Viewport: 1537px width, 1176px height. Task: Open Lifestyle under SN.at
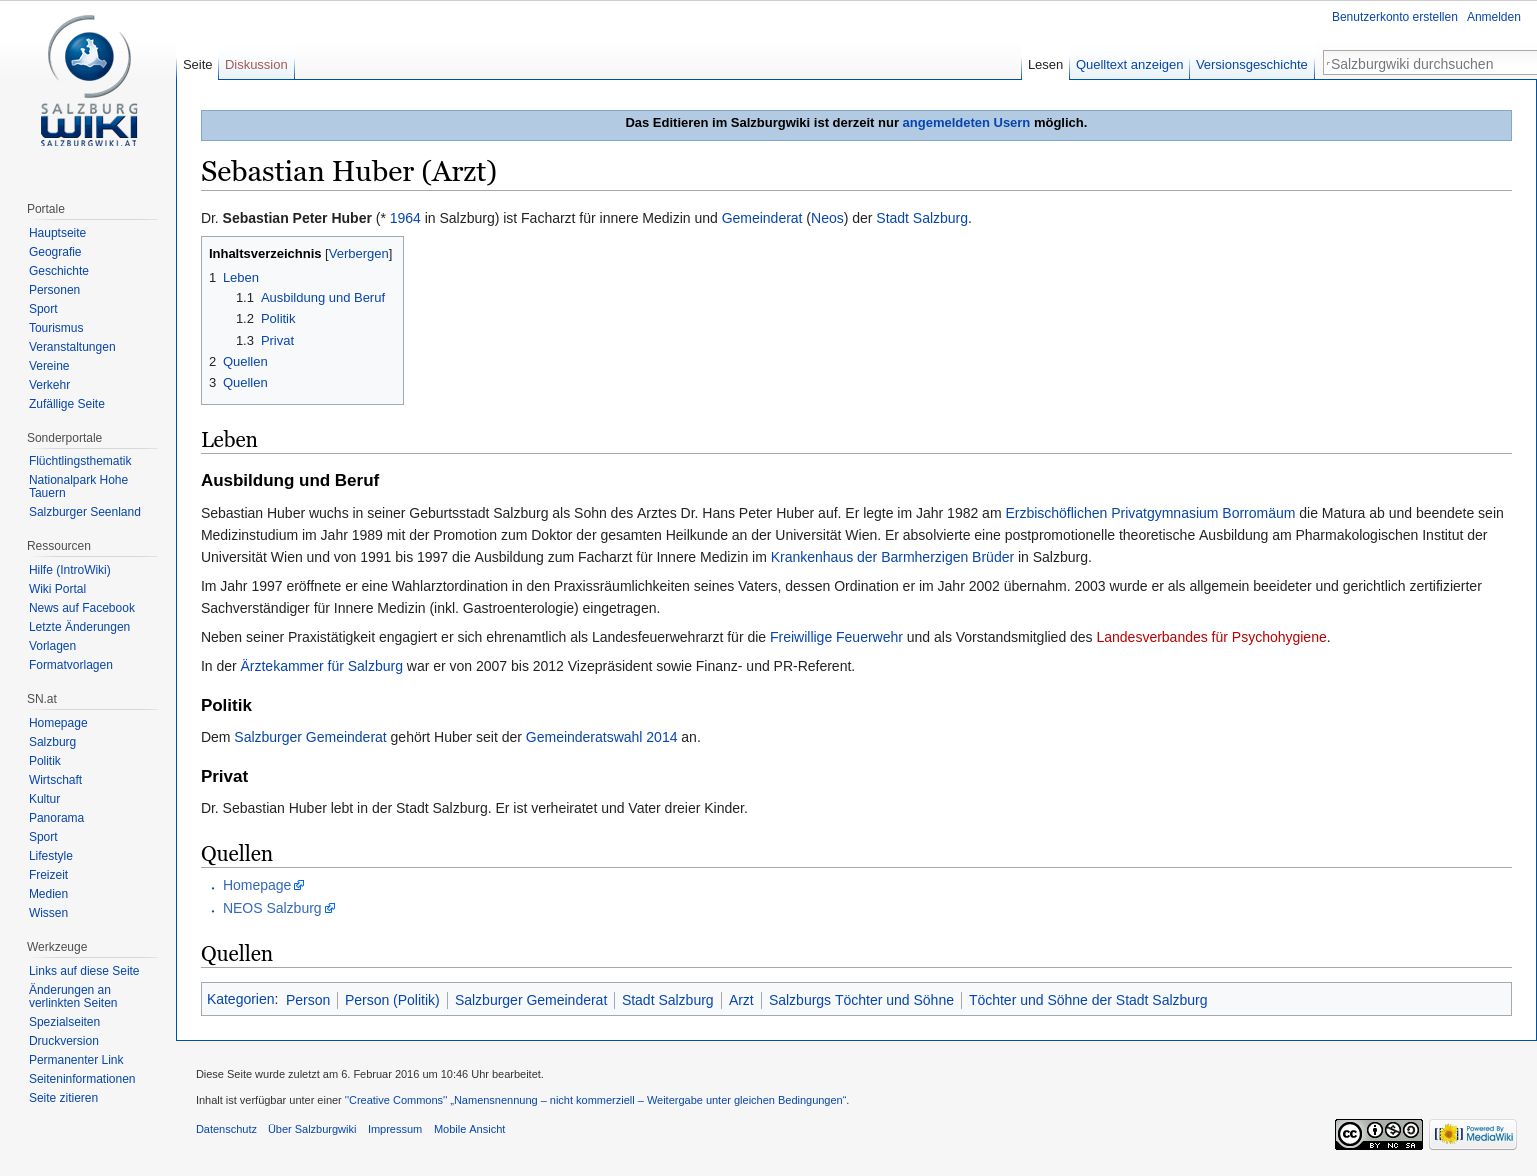tap(51, 856)
